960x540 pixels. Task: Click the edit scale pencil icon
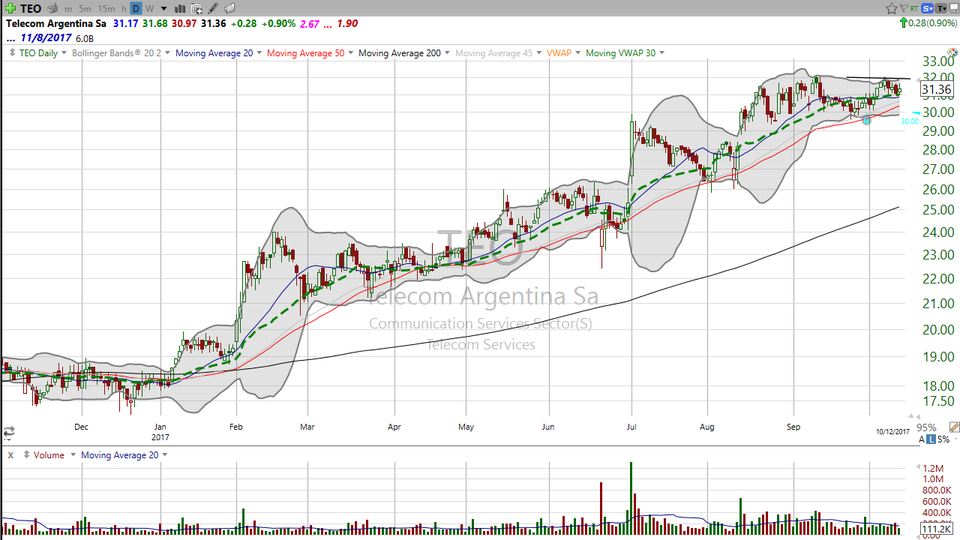[x=954, y=427]
